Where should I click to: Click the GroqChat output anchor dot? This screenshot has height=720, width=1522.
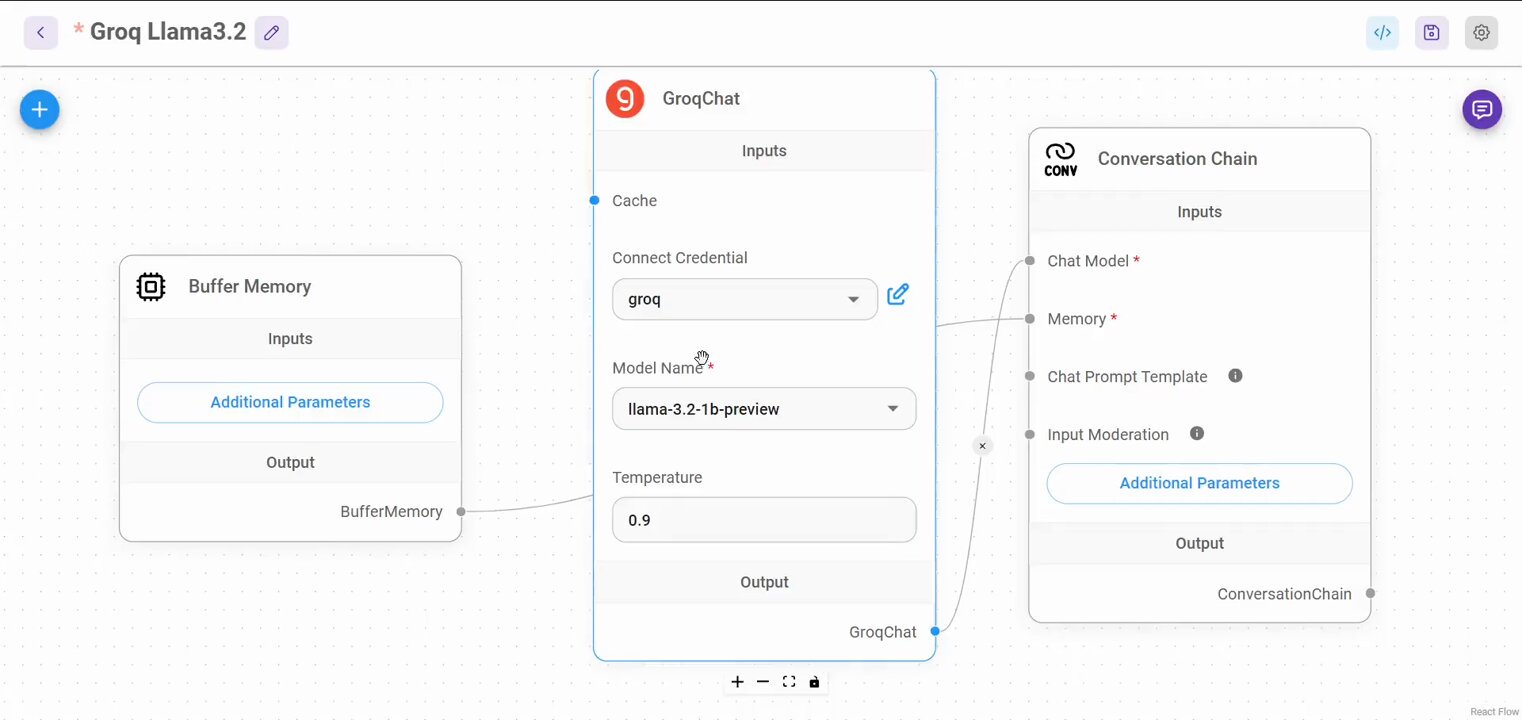[935, 631]
